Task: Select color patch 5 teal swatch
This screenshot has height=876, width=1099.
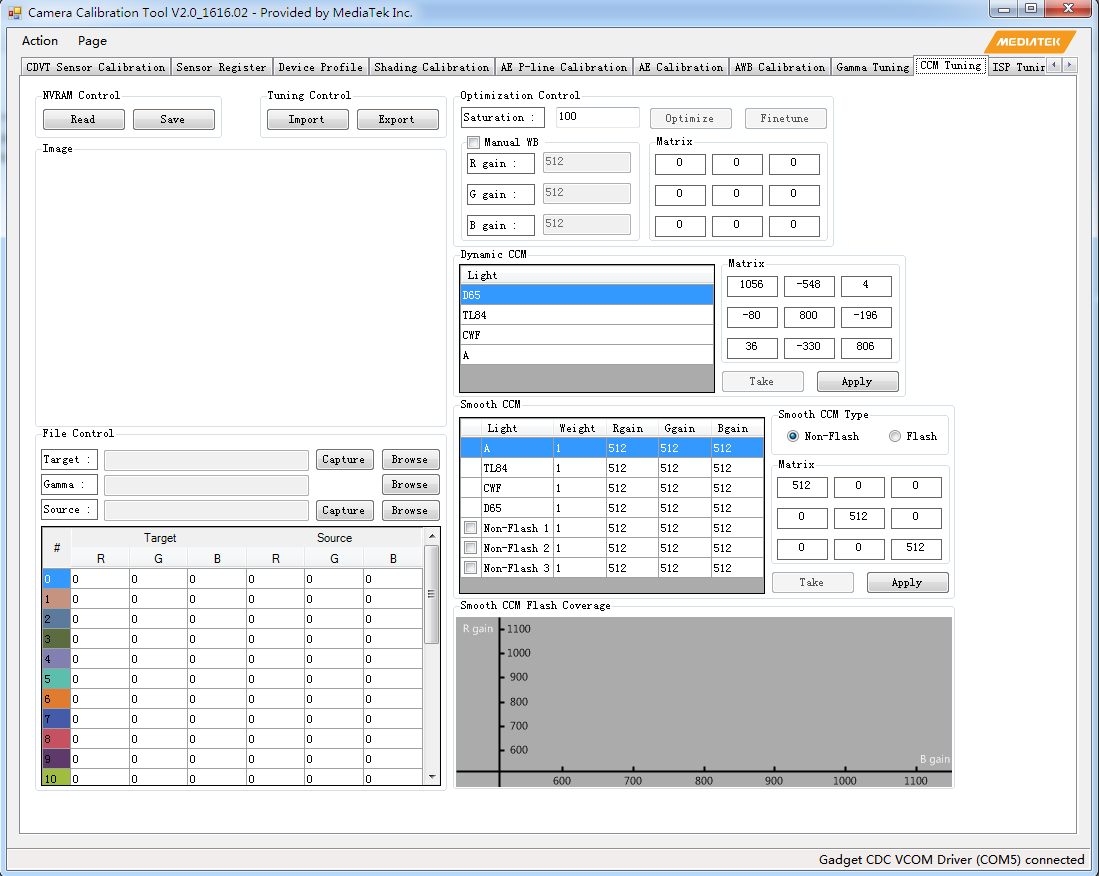Action: tap(56, 679)
